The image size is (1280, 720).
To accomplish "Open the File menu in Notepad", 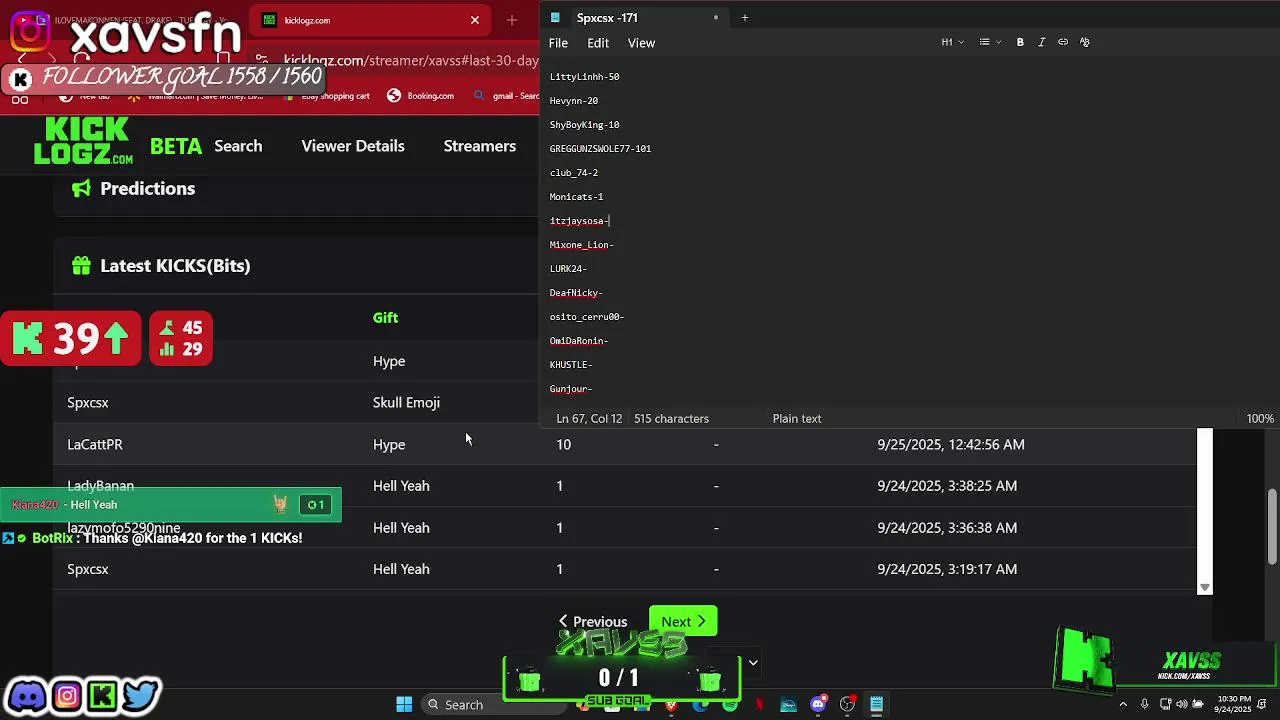I will [558, 43].
